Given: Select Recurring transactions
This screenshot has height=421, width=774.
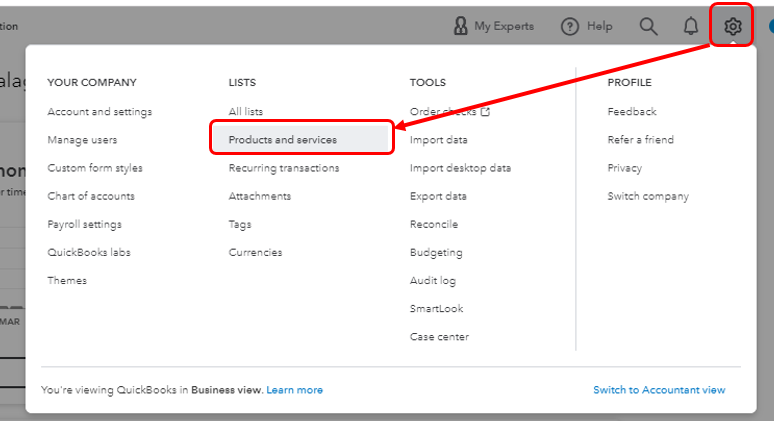Looking at the screenshot, I should pos(284,168).
